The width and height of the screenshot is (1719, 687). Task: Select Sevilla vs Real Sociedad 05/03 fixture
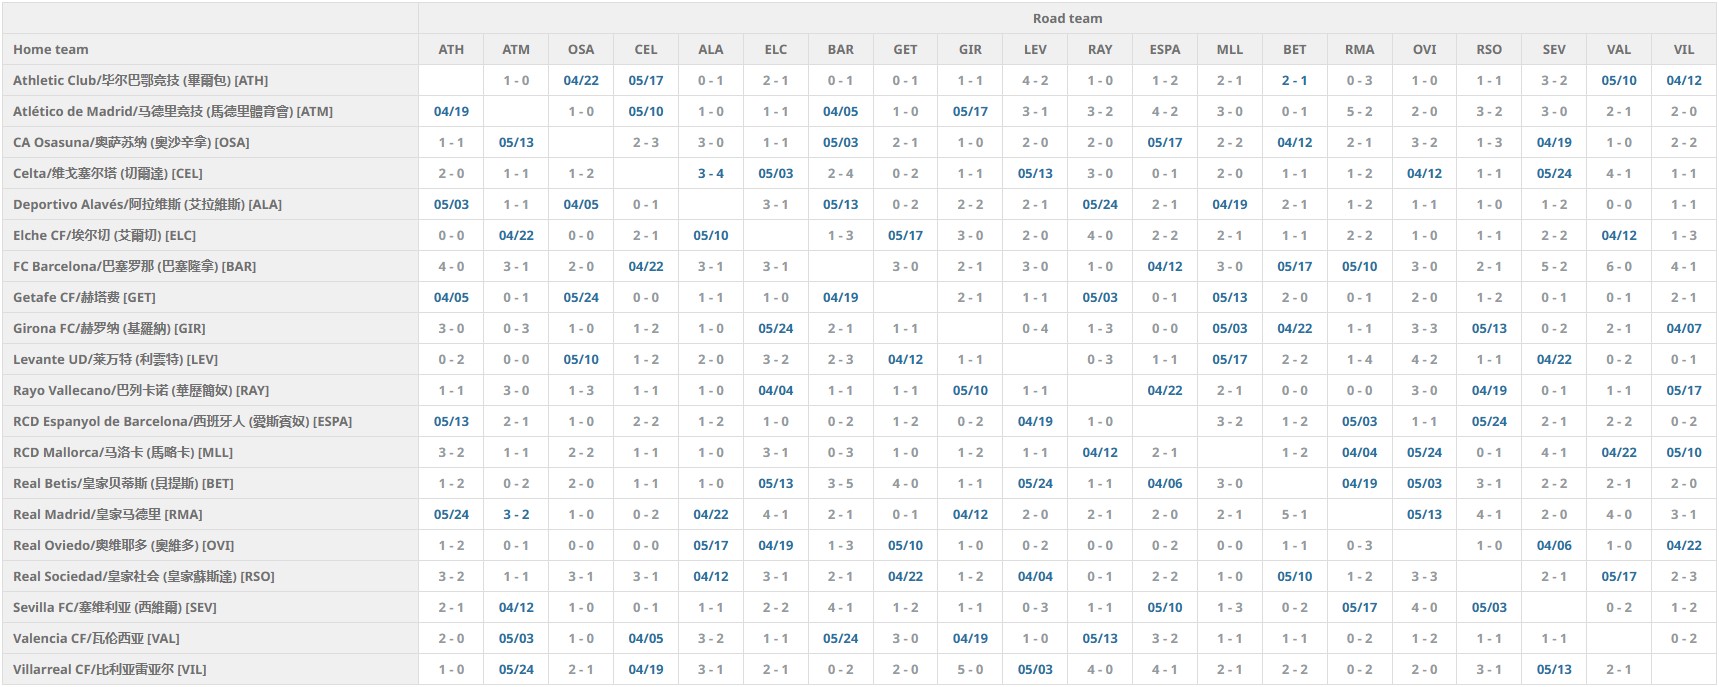pyautogui.click(x=1488, y=607)
